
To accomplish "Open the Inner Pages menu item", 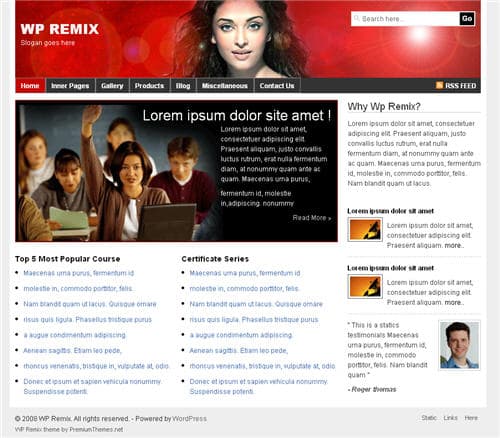I will (x=70, y=86).
